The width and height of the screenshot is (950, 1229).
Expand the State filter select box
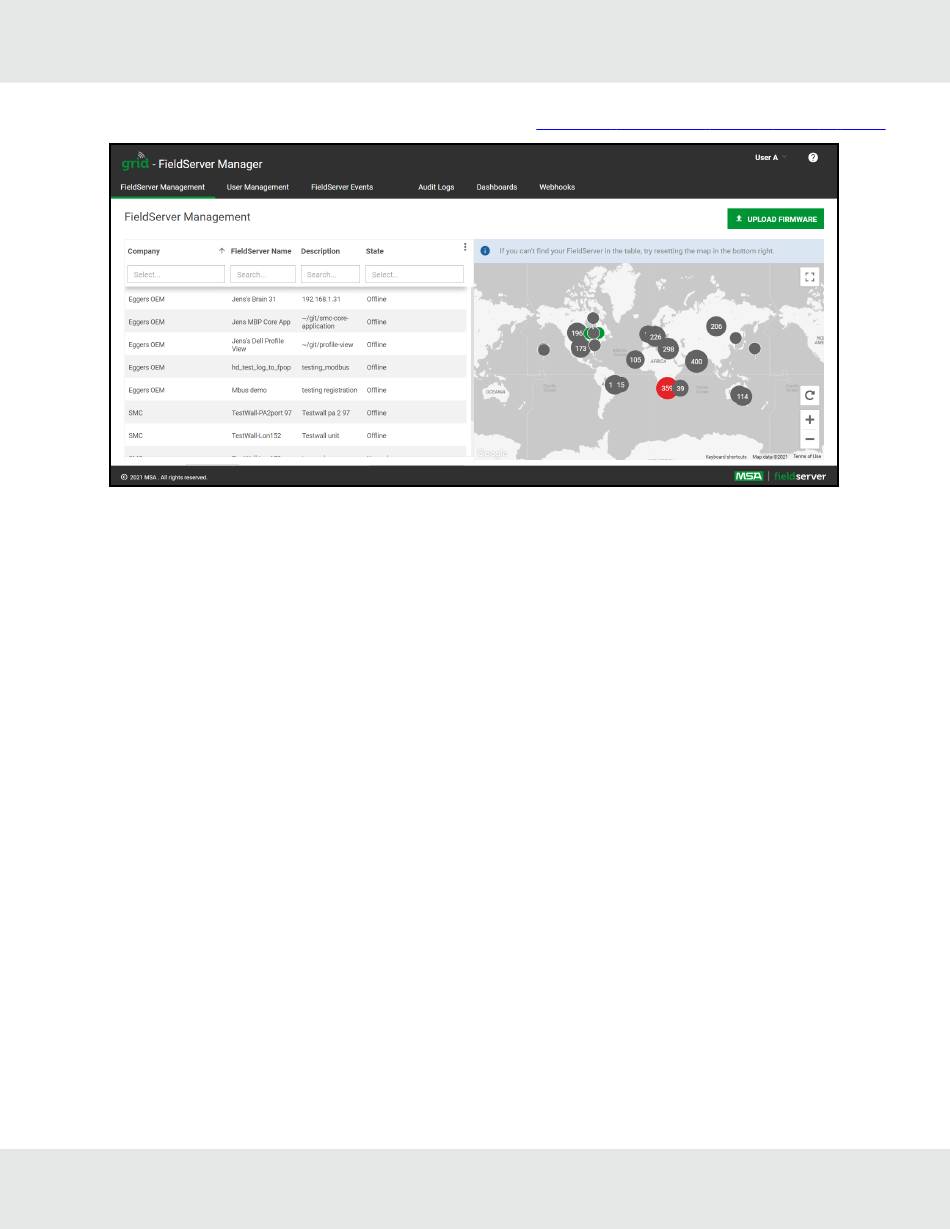point(414,274)
